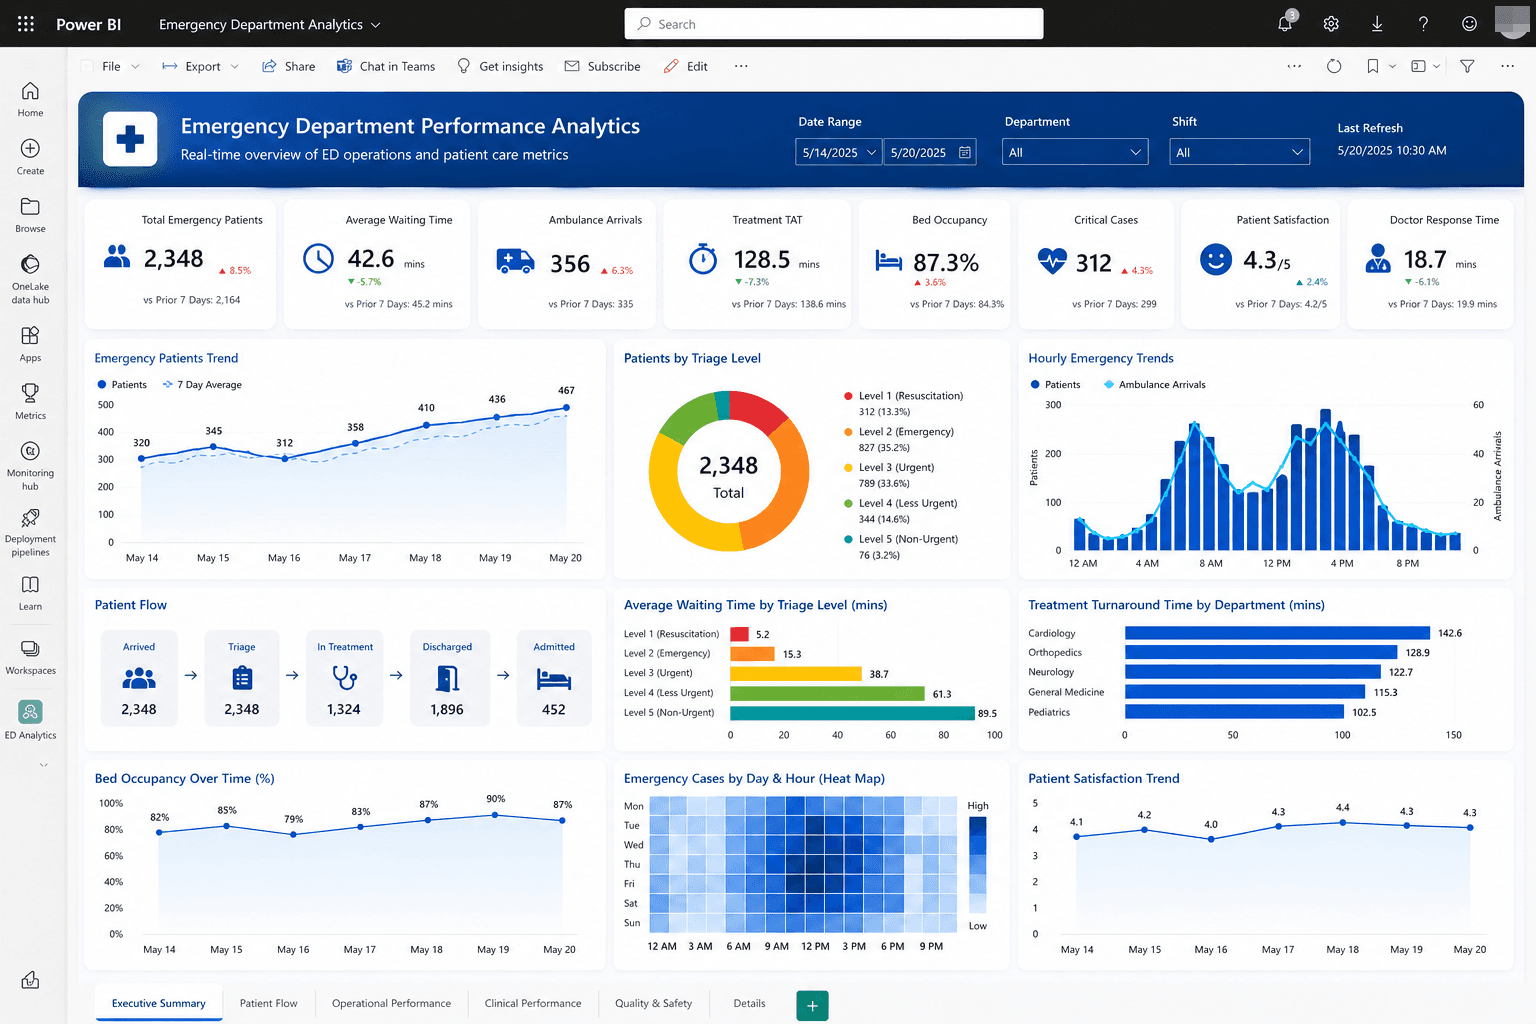The image size is (1536, 1024).
Task: Click the Triage clipboard card
Action: tap(241, 678)
